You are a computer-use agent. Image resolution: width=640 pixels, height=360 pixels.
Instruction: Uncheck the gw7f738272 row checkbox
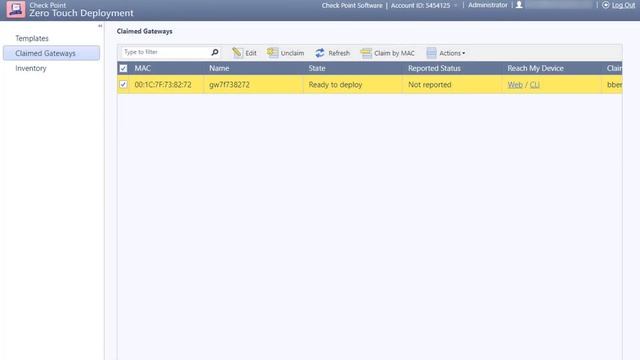coord(123,84)
